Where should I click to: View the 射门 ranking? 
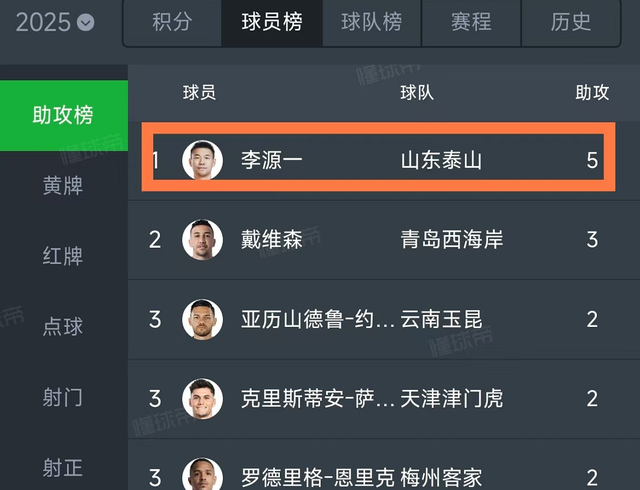(63, 397)
